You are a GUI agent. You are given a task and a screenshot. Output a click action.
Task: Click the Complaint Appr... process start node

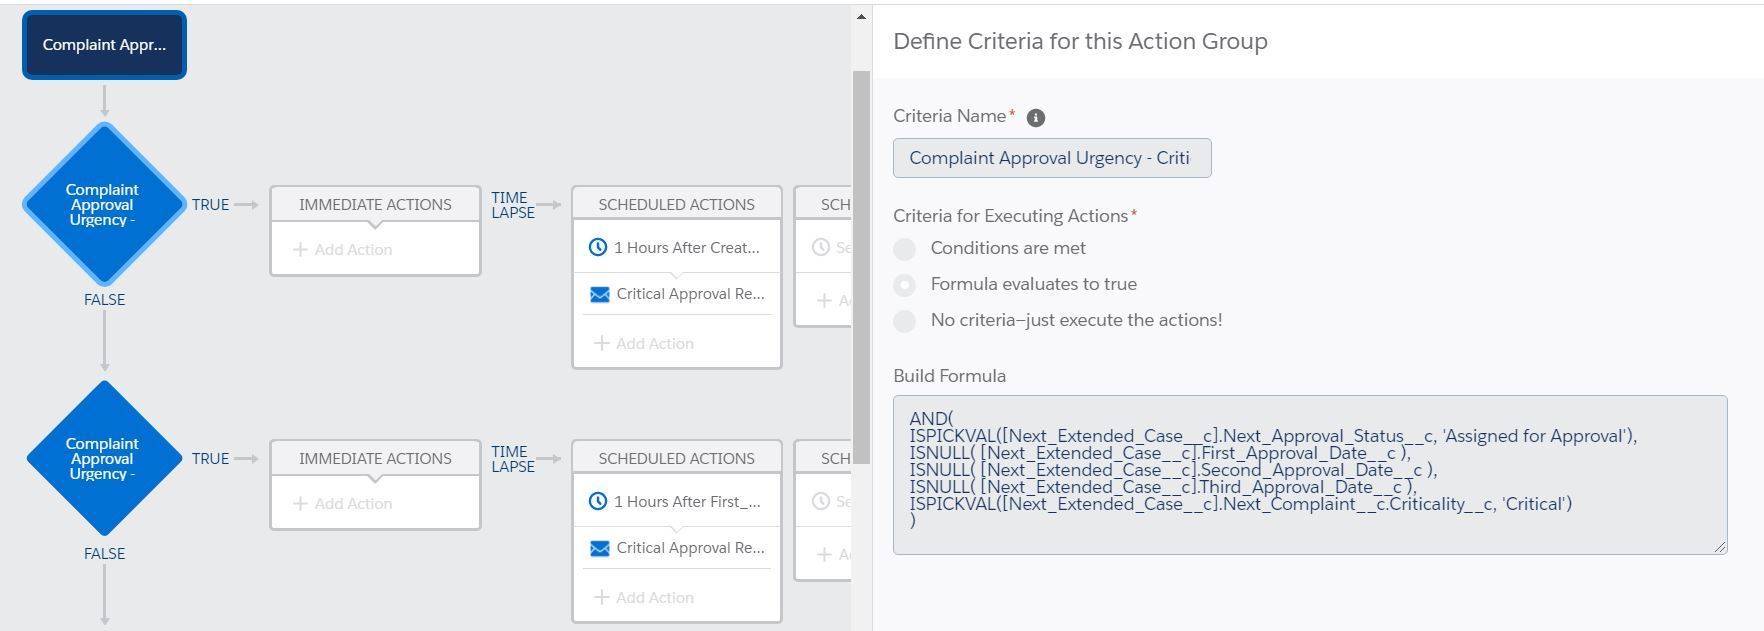pos(104,45)
